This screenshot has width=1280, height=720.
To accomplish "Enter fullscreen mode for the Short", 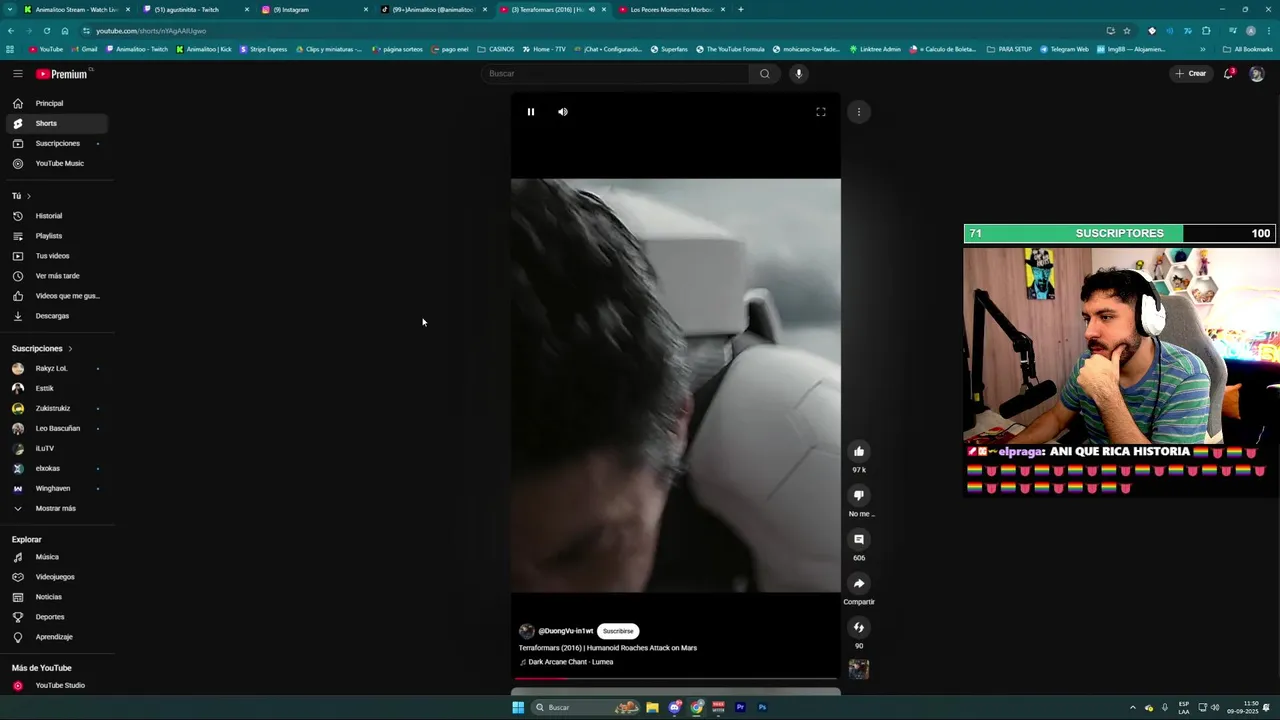I will tap(821, 112).
